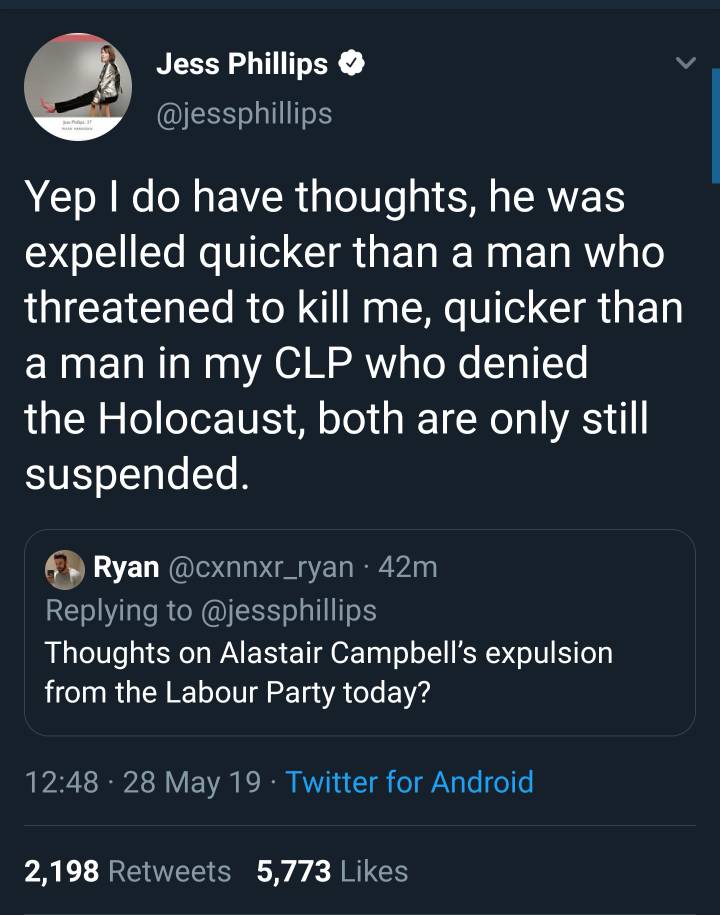Click the 42m timestamp on quoted tweet
This screenshot has height=915, width=720.
(409, 567)
